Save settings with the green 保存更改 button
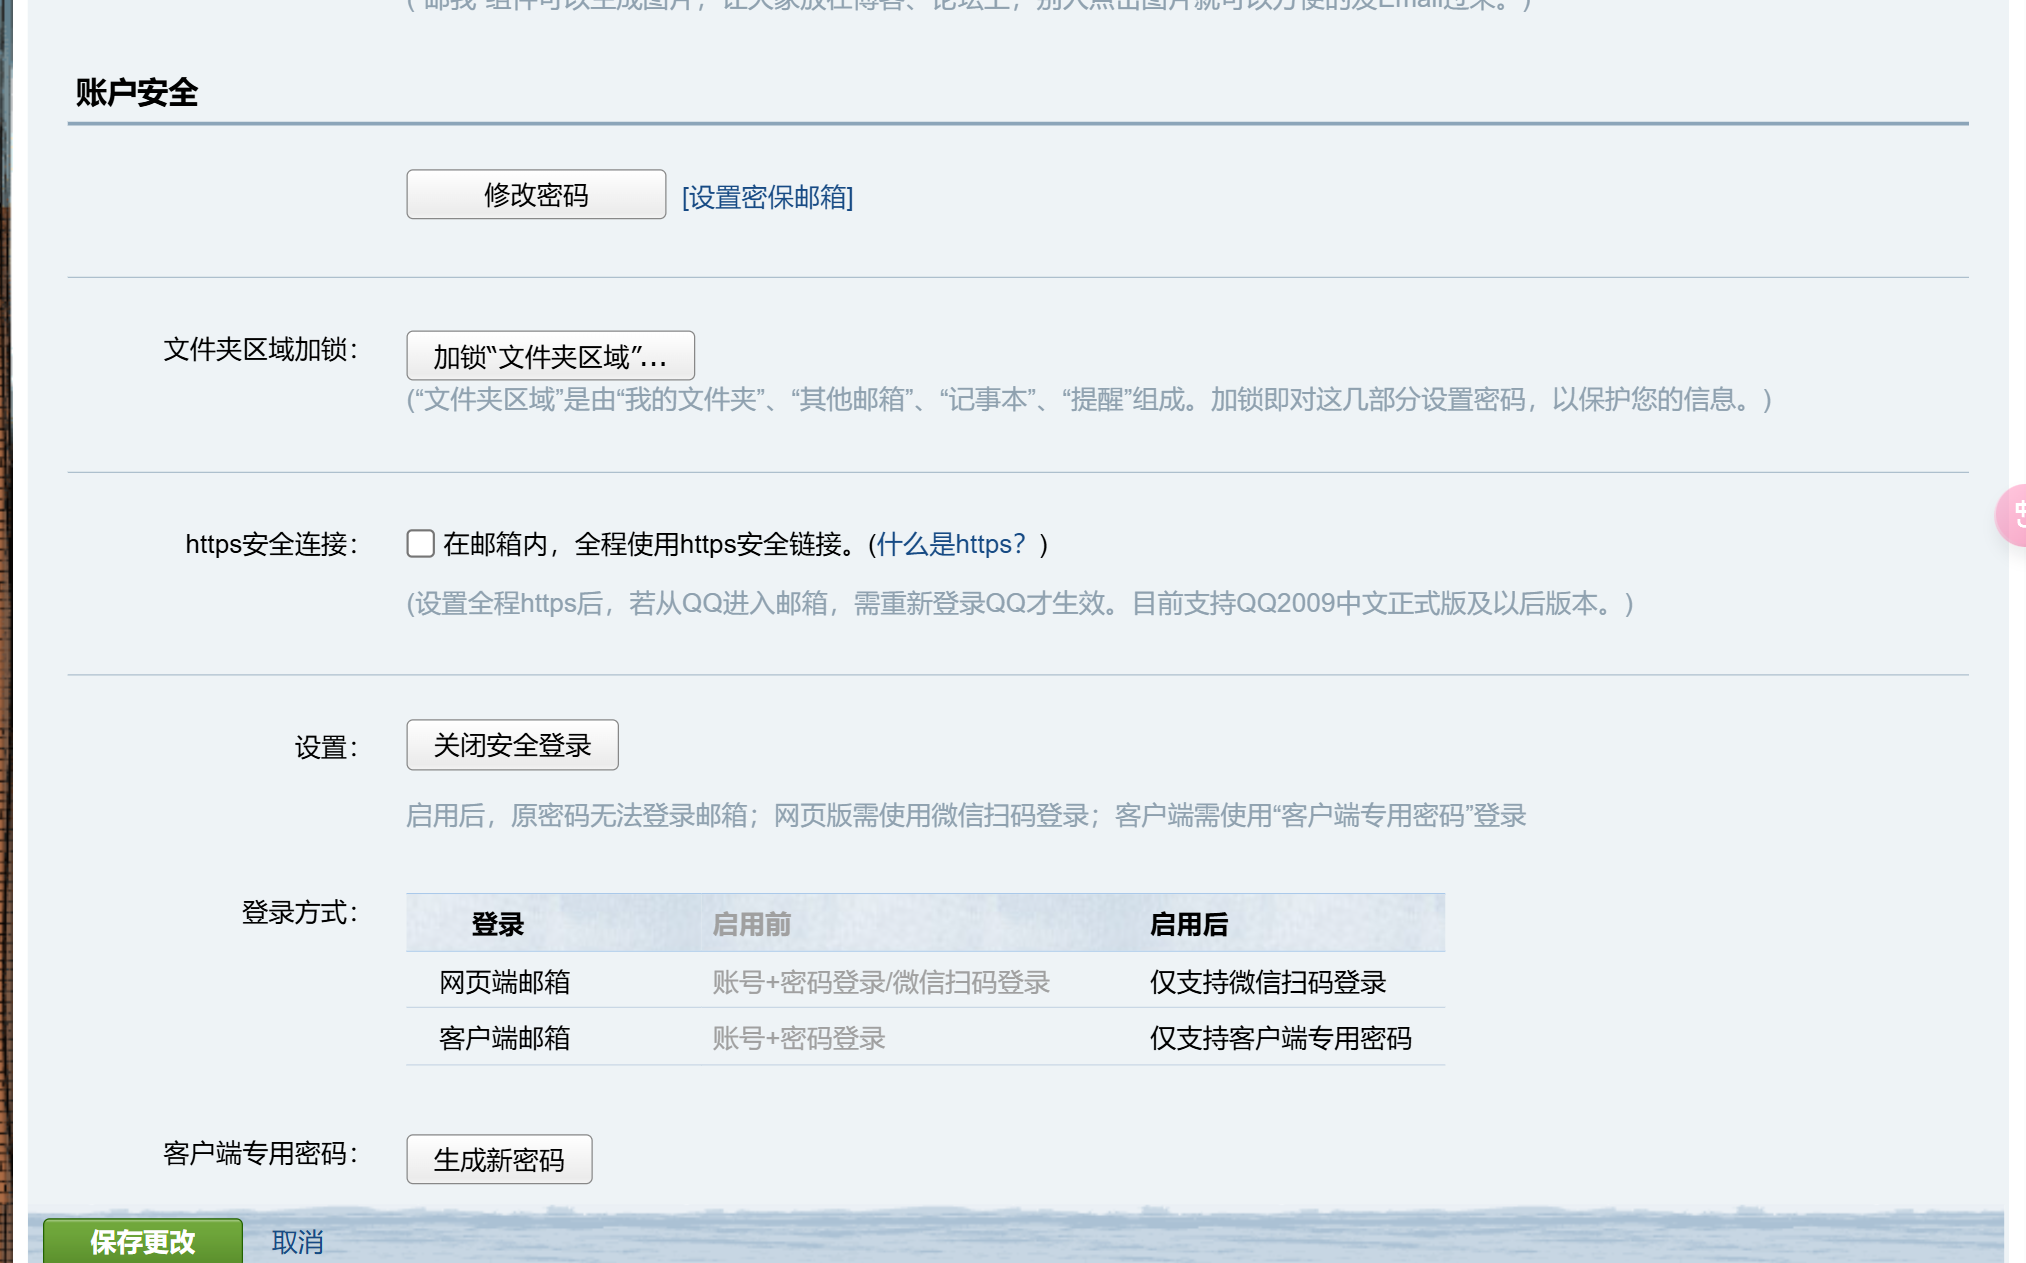Screen dimensions: 2026x1263 click(x=142, y=1241)
